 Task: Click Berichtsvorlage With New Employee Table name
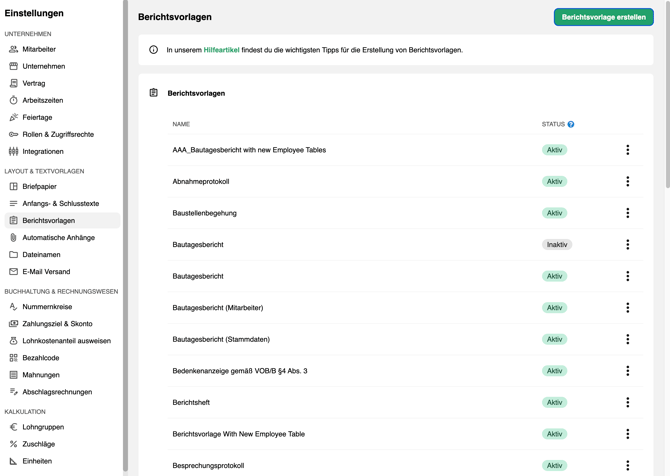point(238,434)
